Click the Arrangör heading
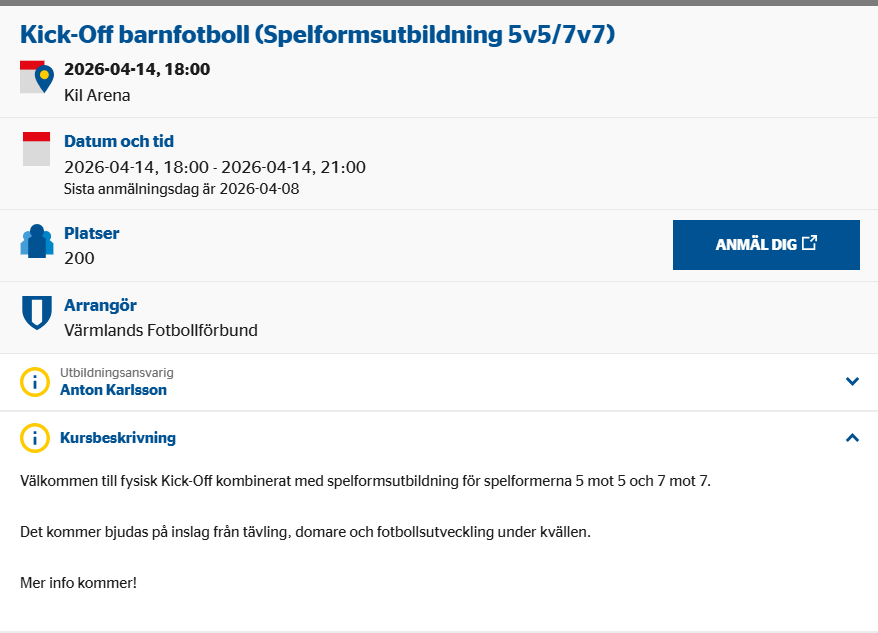This screenshot has height=633, width=878. [x=100, y=305]
